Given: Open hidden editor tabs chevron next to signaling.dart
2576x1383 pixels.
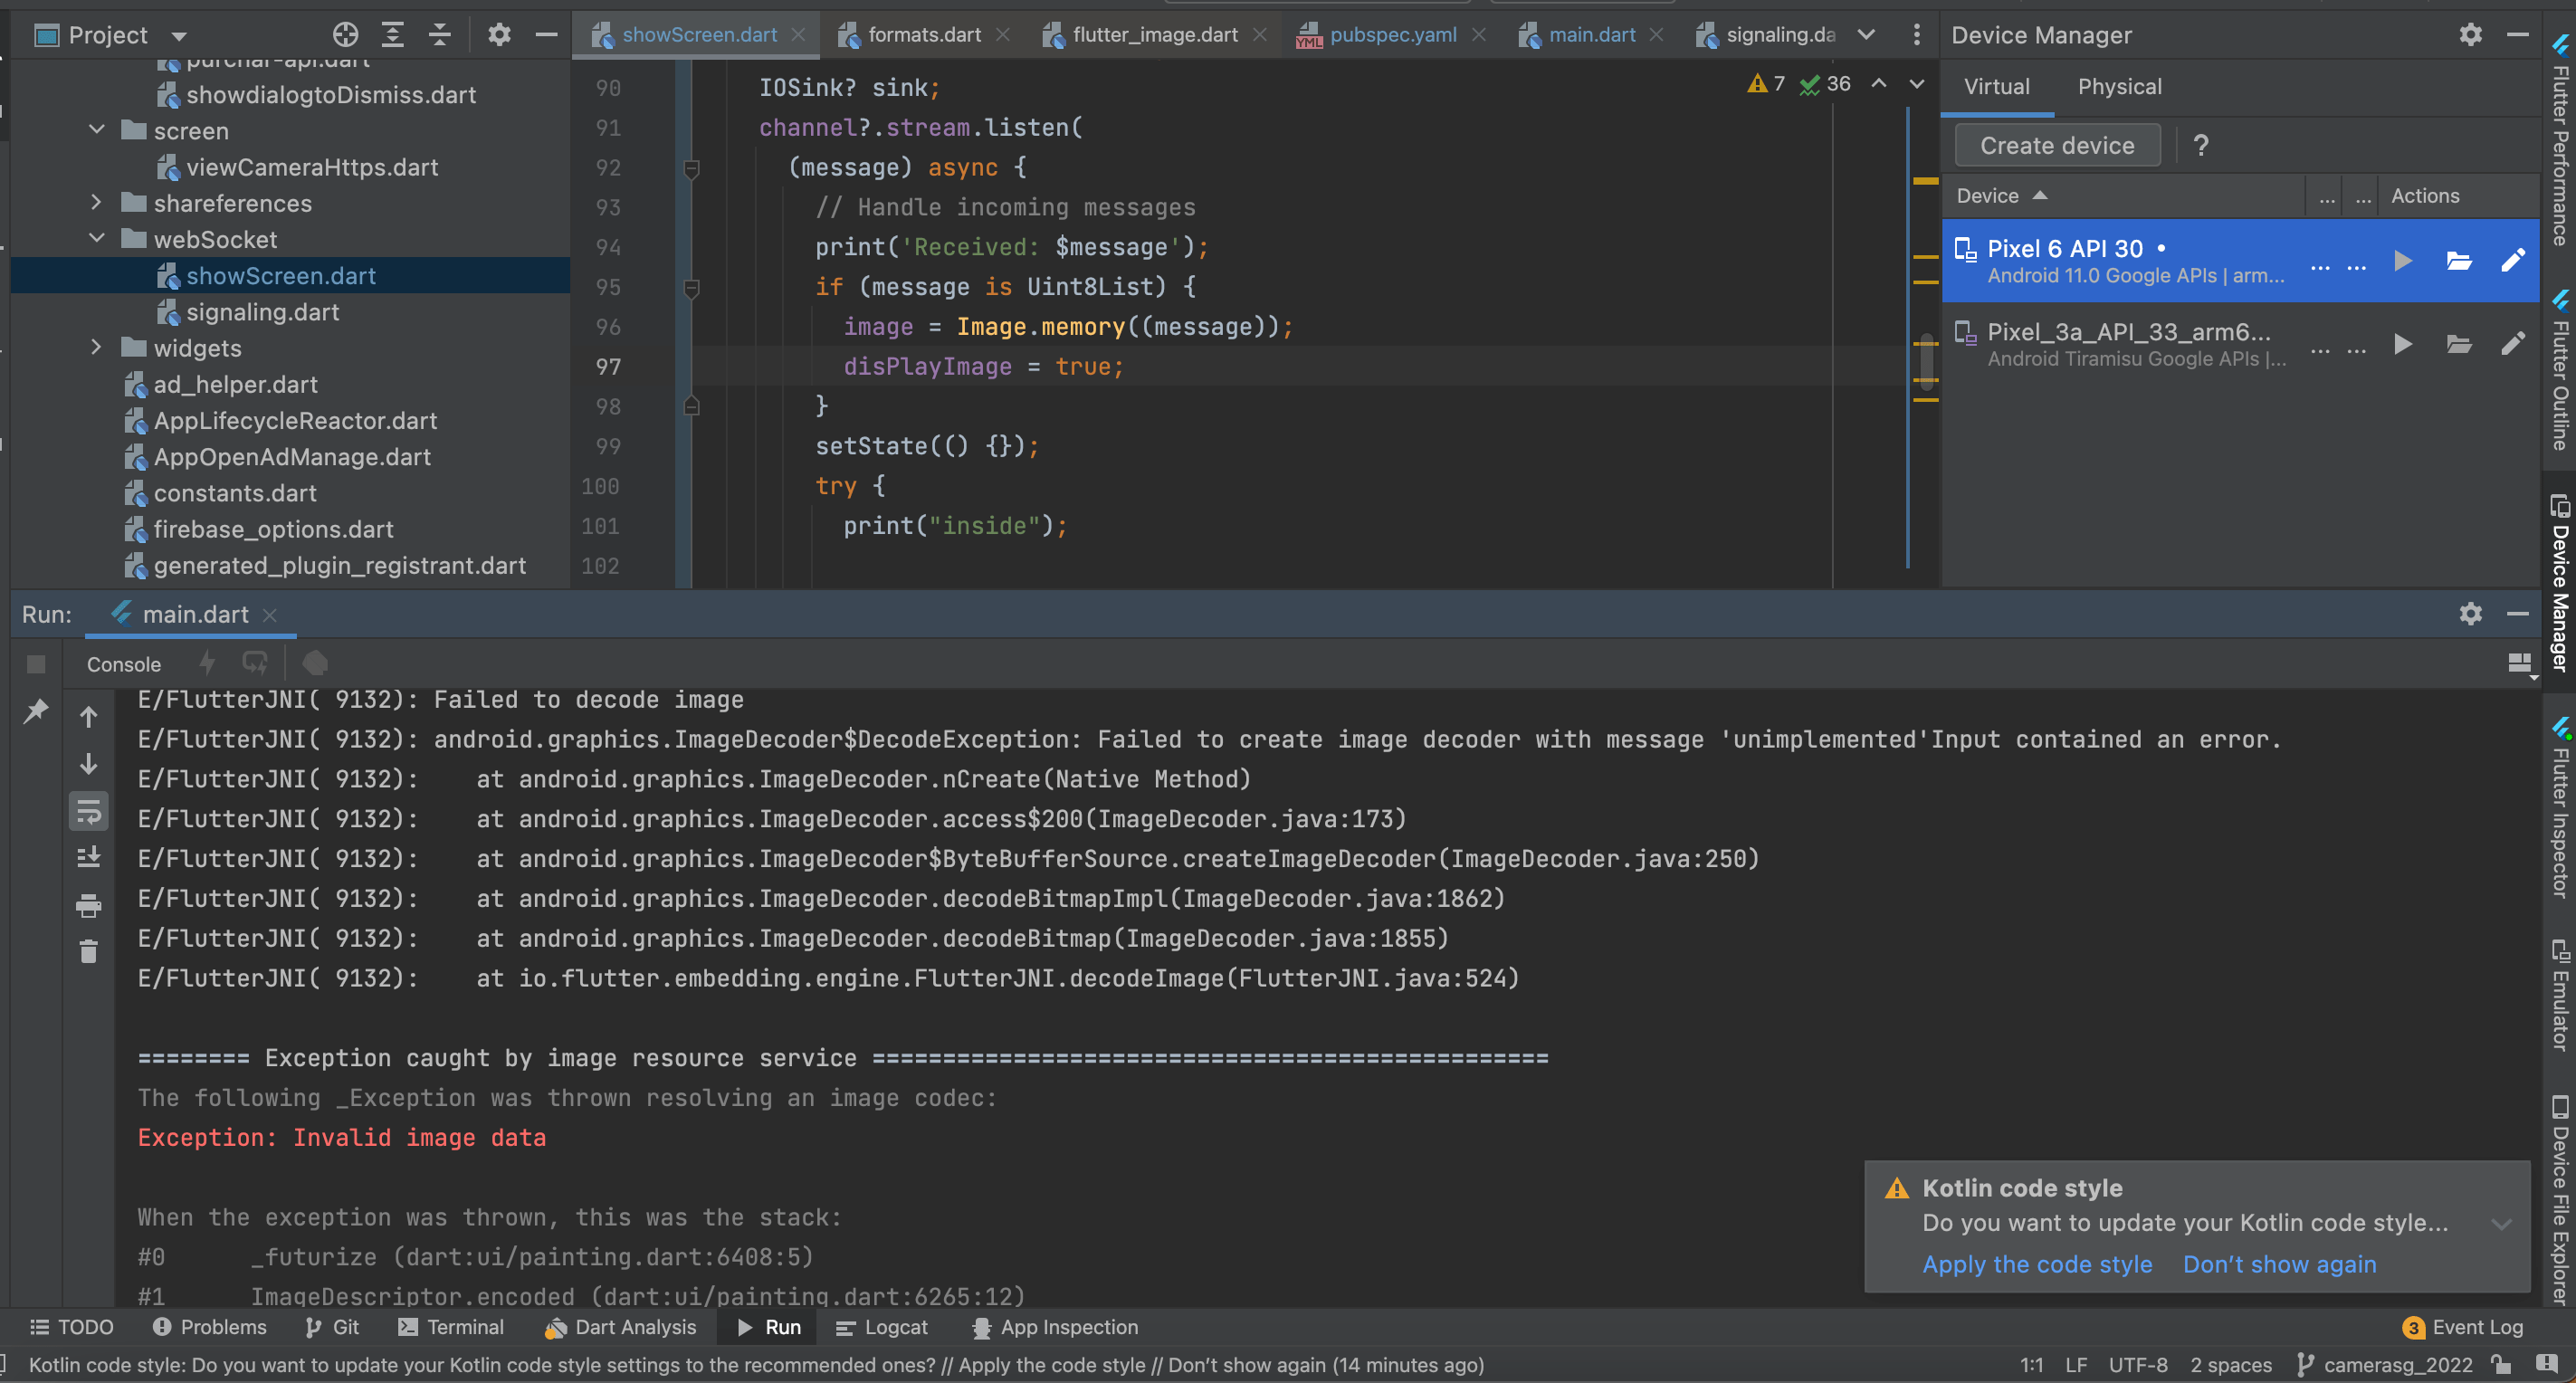Looking at the screenshot, I should [1866, 33].
